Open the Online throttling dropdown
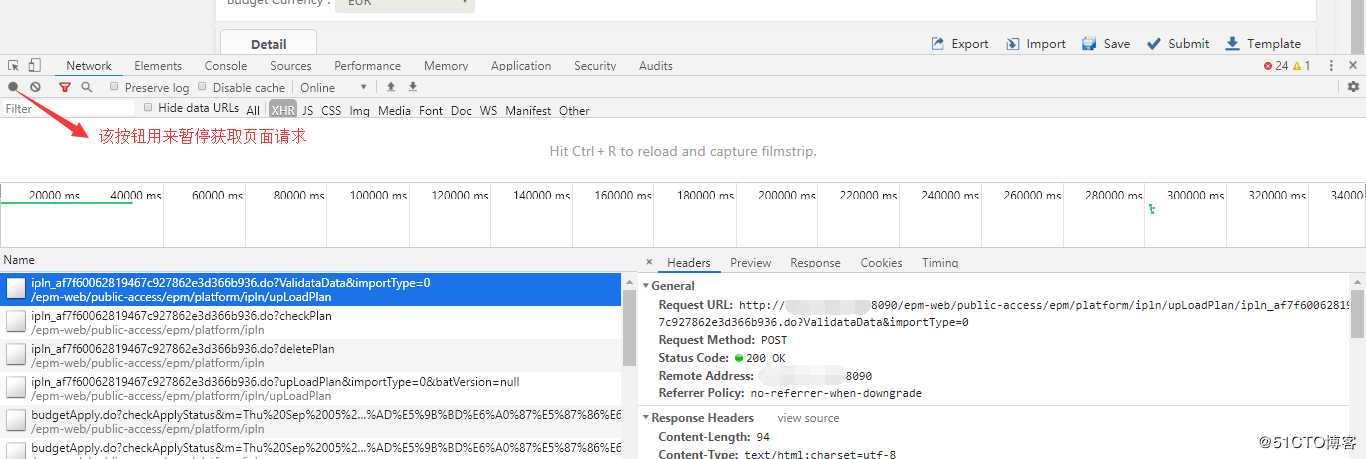 pyautogui.click(x=334, y=88)
